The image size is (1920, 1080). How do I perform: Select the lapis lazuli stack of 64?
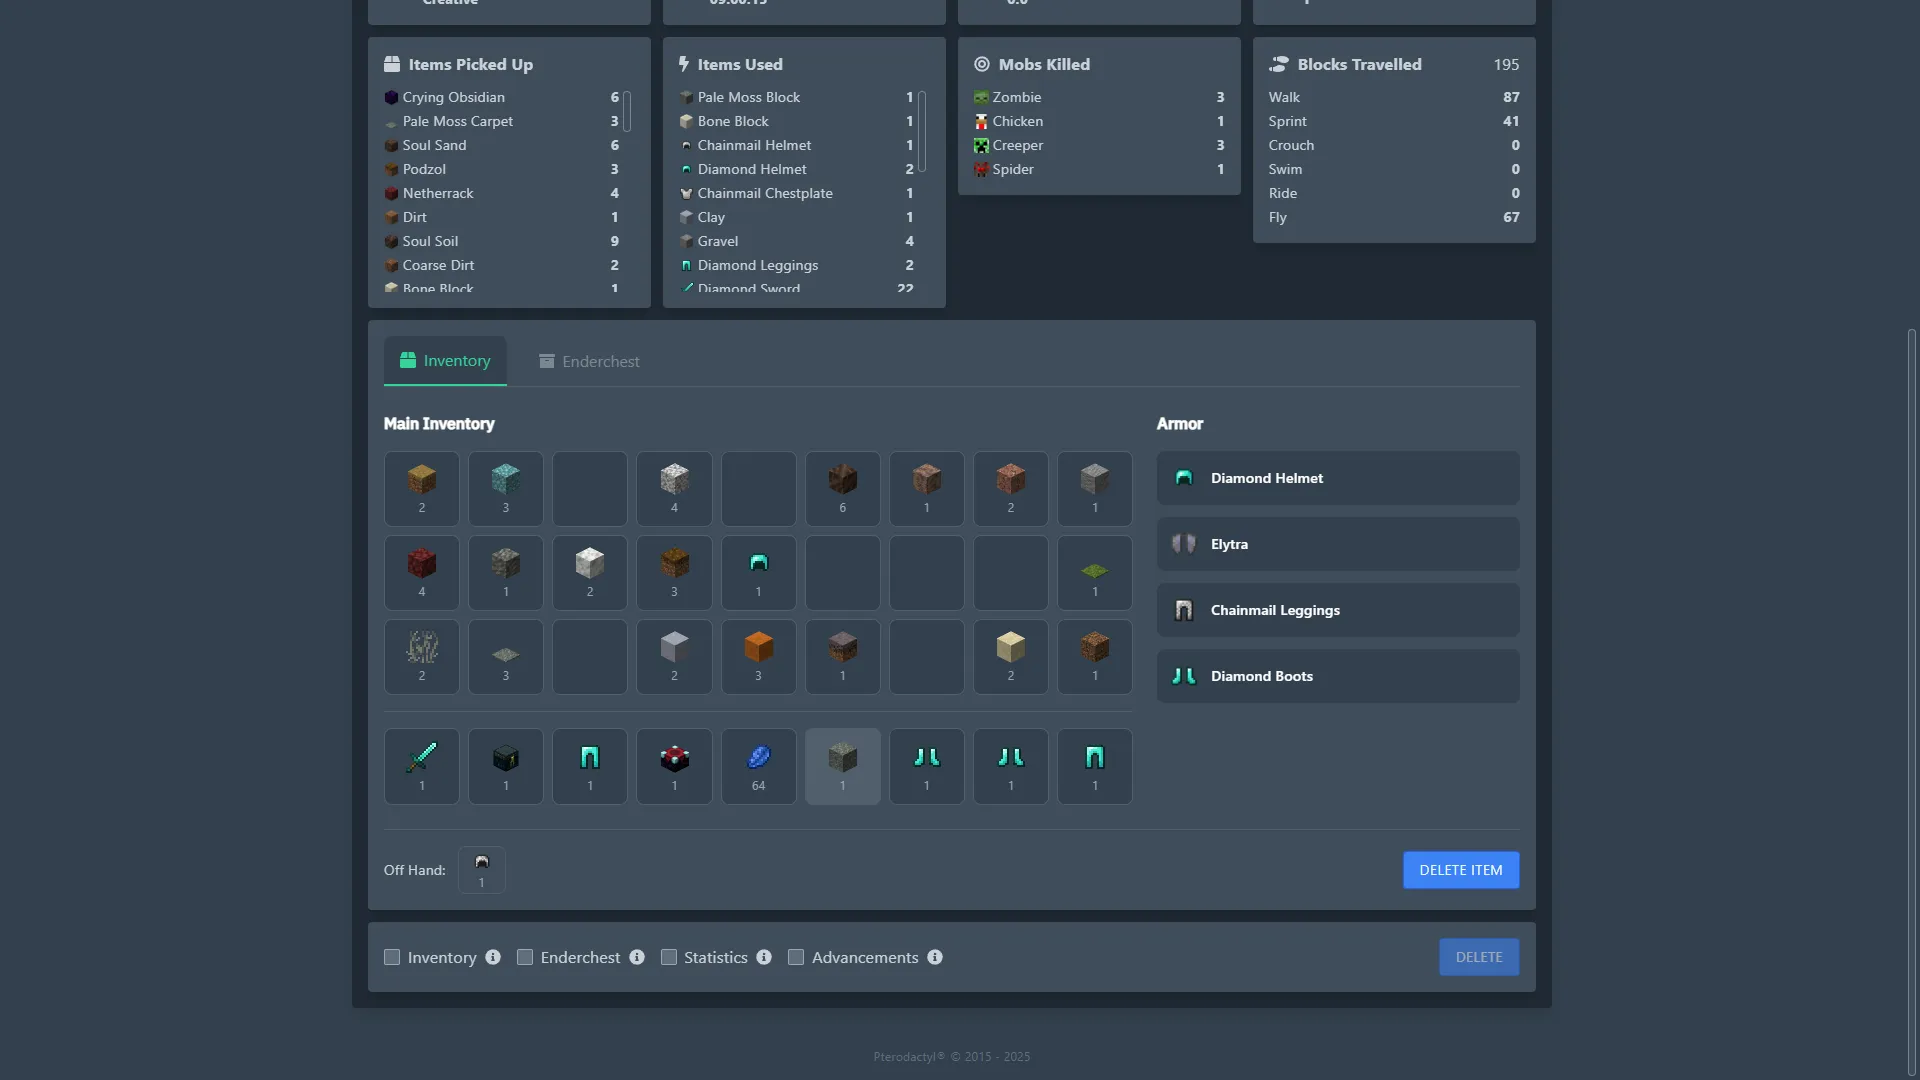(x=758, y=766)
